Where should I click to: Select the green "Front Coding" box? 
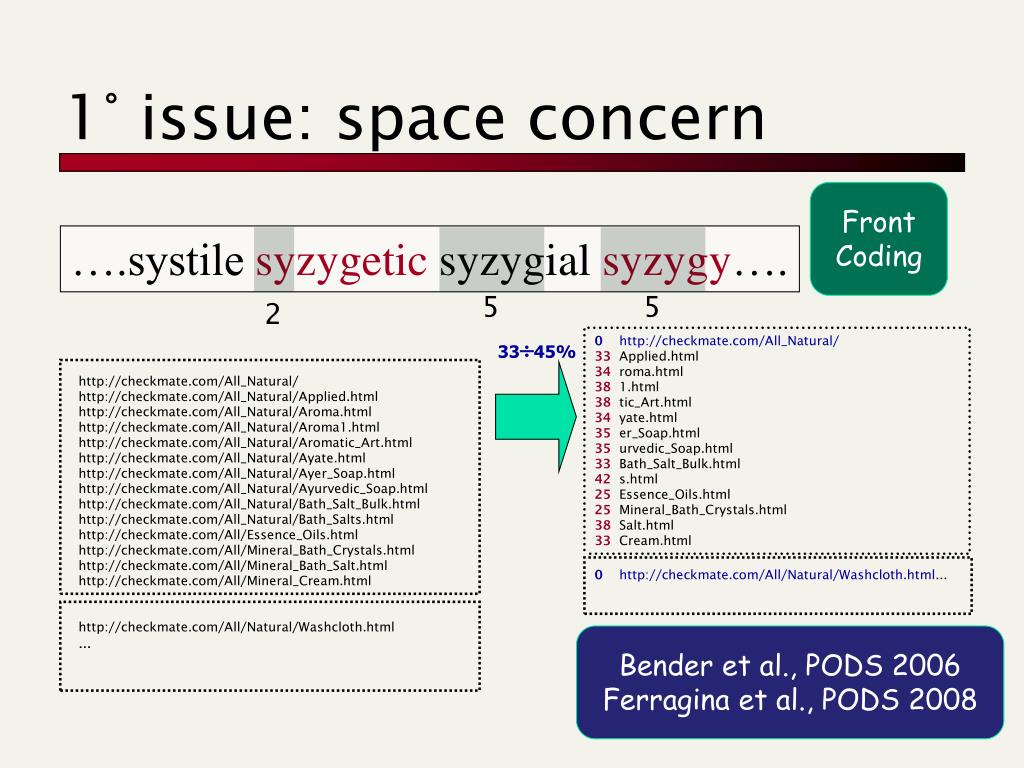tap(878, 239)
